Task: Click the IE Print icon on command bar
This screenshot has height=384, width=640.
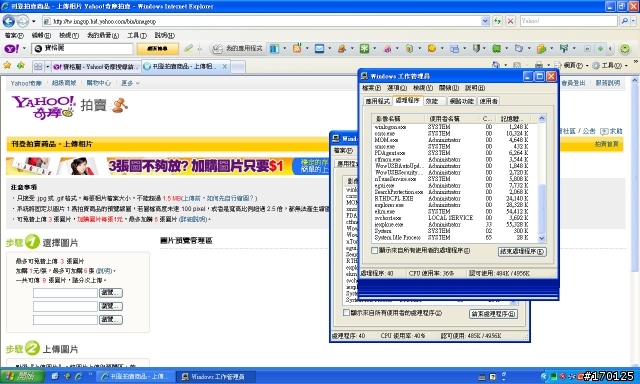Action: 539,65
